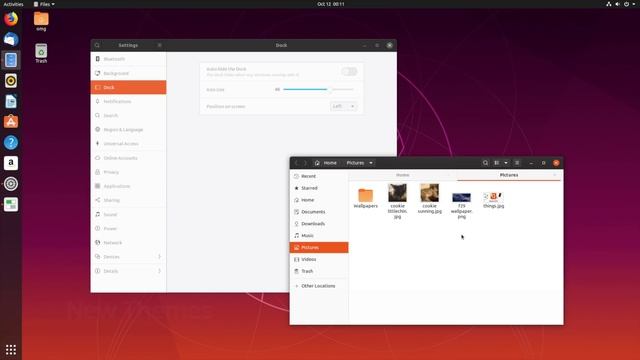Screen dimensions: 640x360
Task: Open Recent in the Files sidebar
Action: pos(319,176)
